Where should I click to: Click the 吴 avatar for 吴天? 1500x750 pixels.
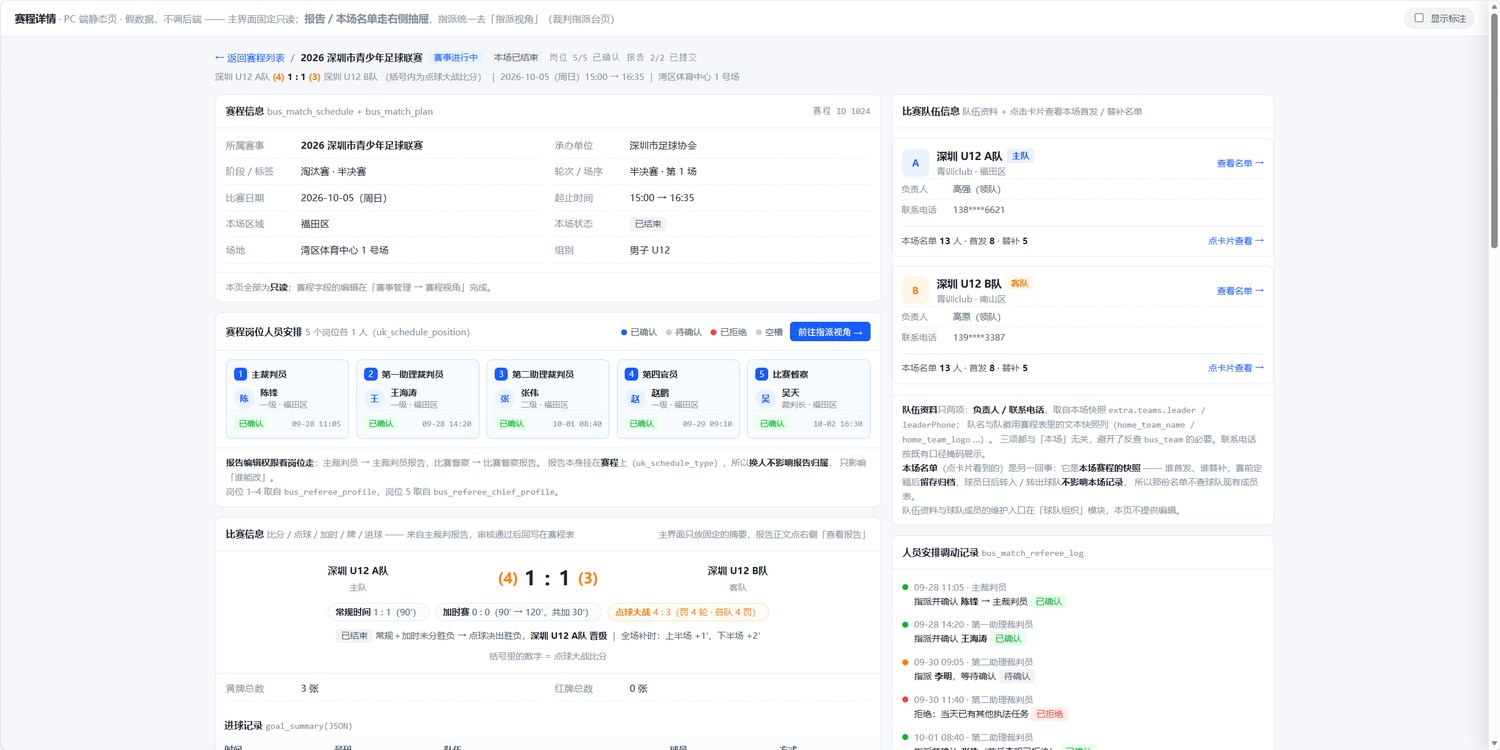tap(764, 398)
